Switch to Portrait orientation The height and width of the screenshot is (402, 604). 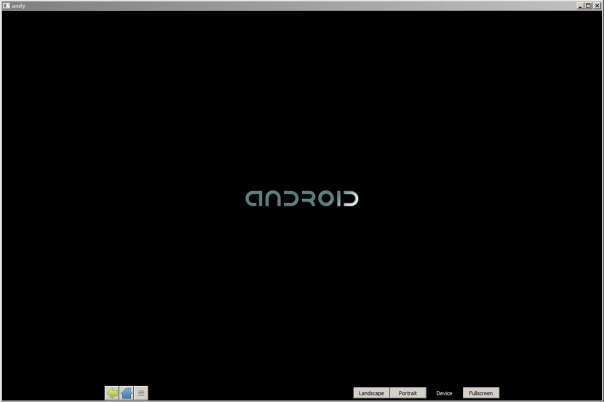click(408, 393)
